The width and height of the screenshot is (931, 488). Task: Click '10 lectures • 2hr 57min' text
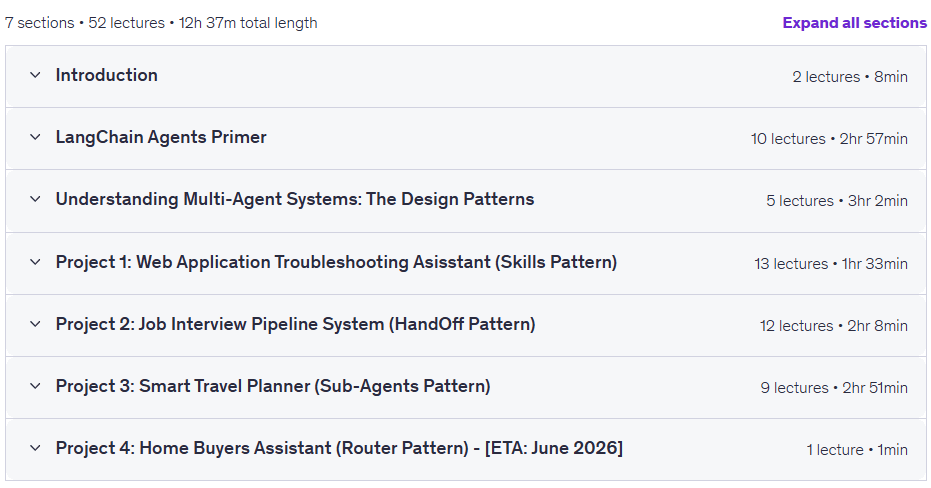click(x=829, y=138)
